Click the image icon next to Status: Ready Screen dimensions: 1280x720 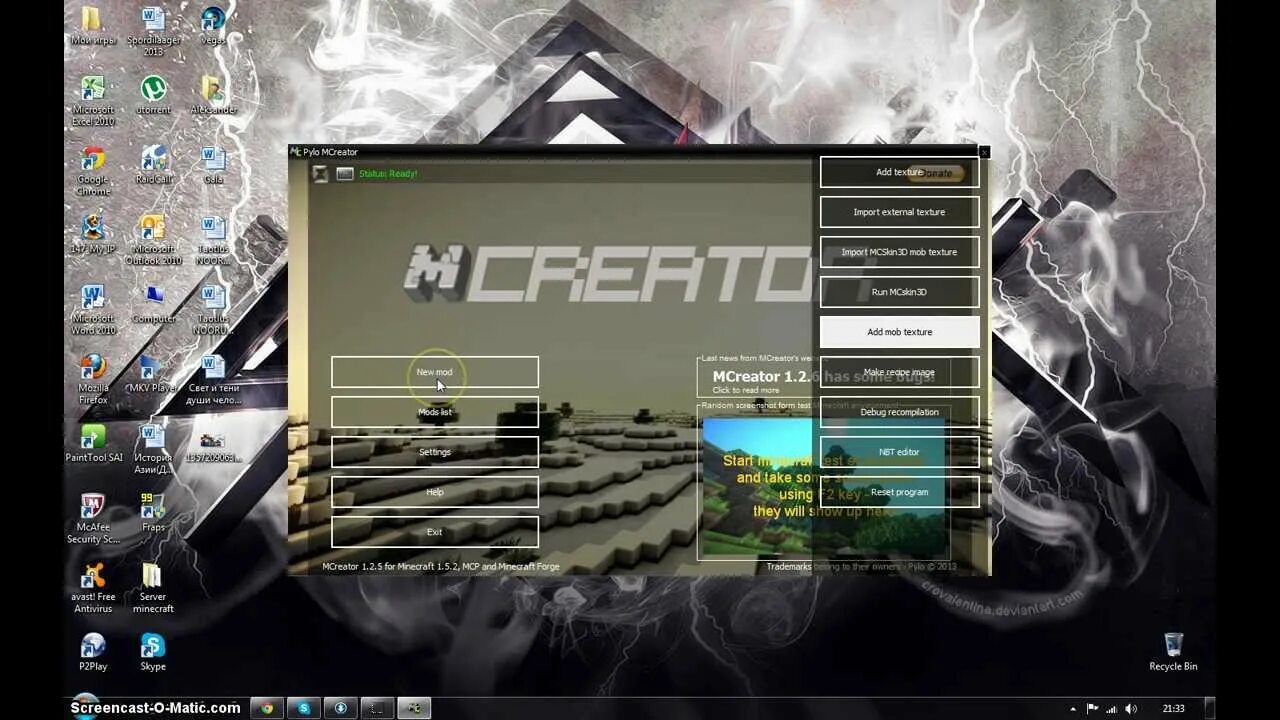click(344, 174)
